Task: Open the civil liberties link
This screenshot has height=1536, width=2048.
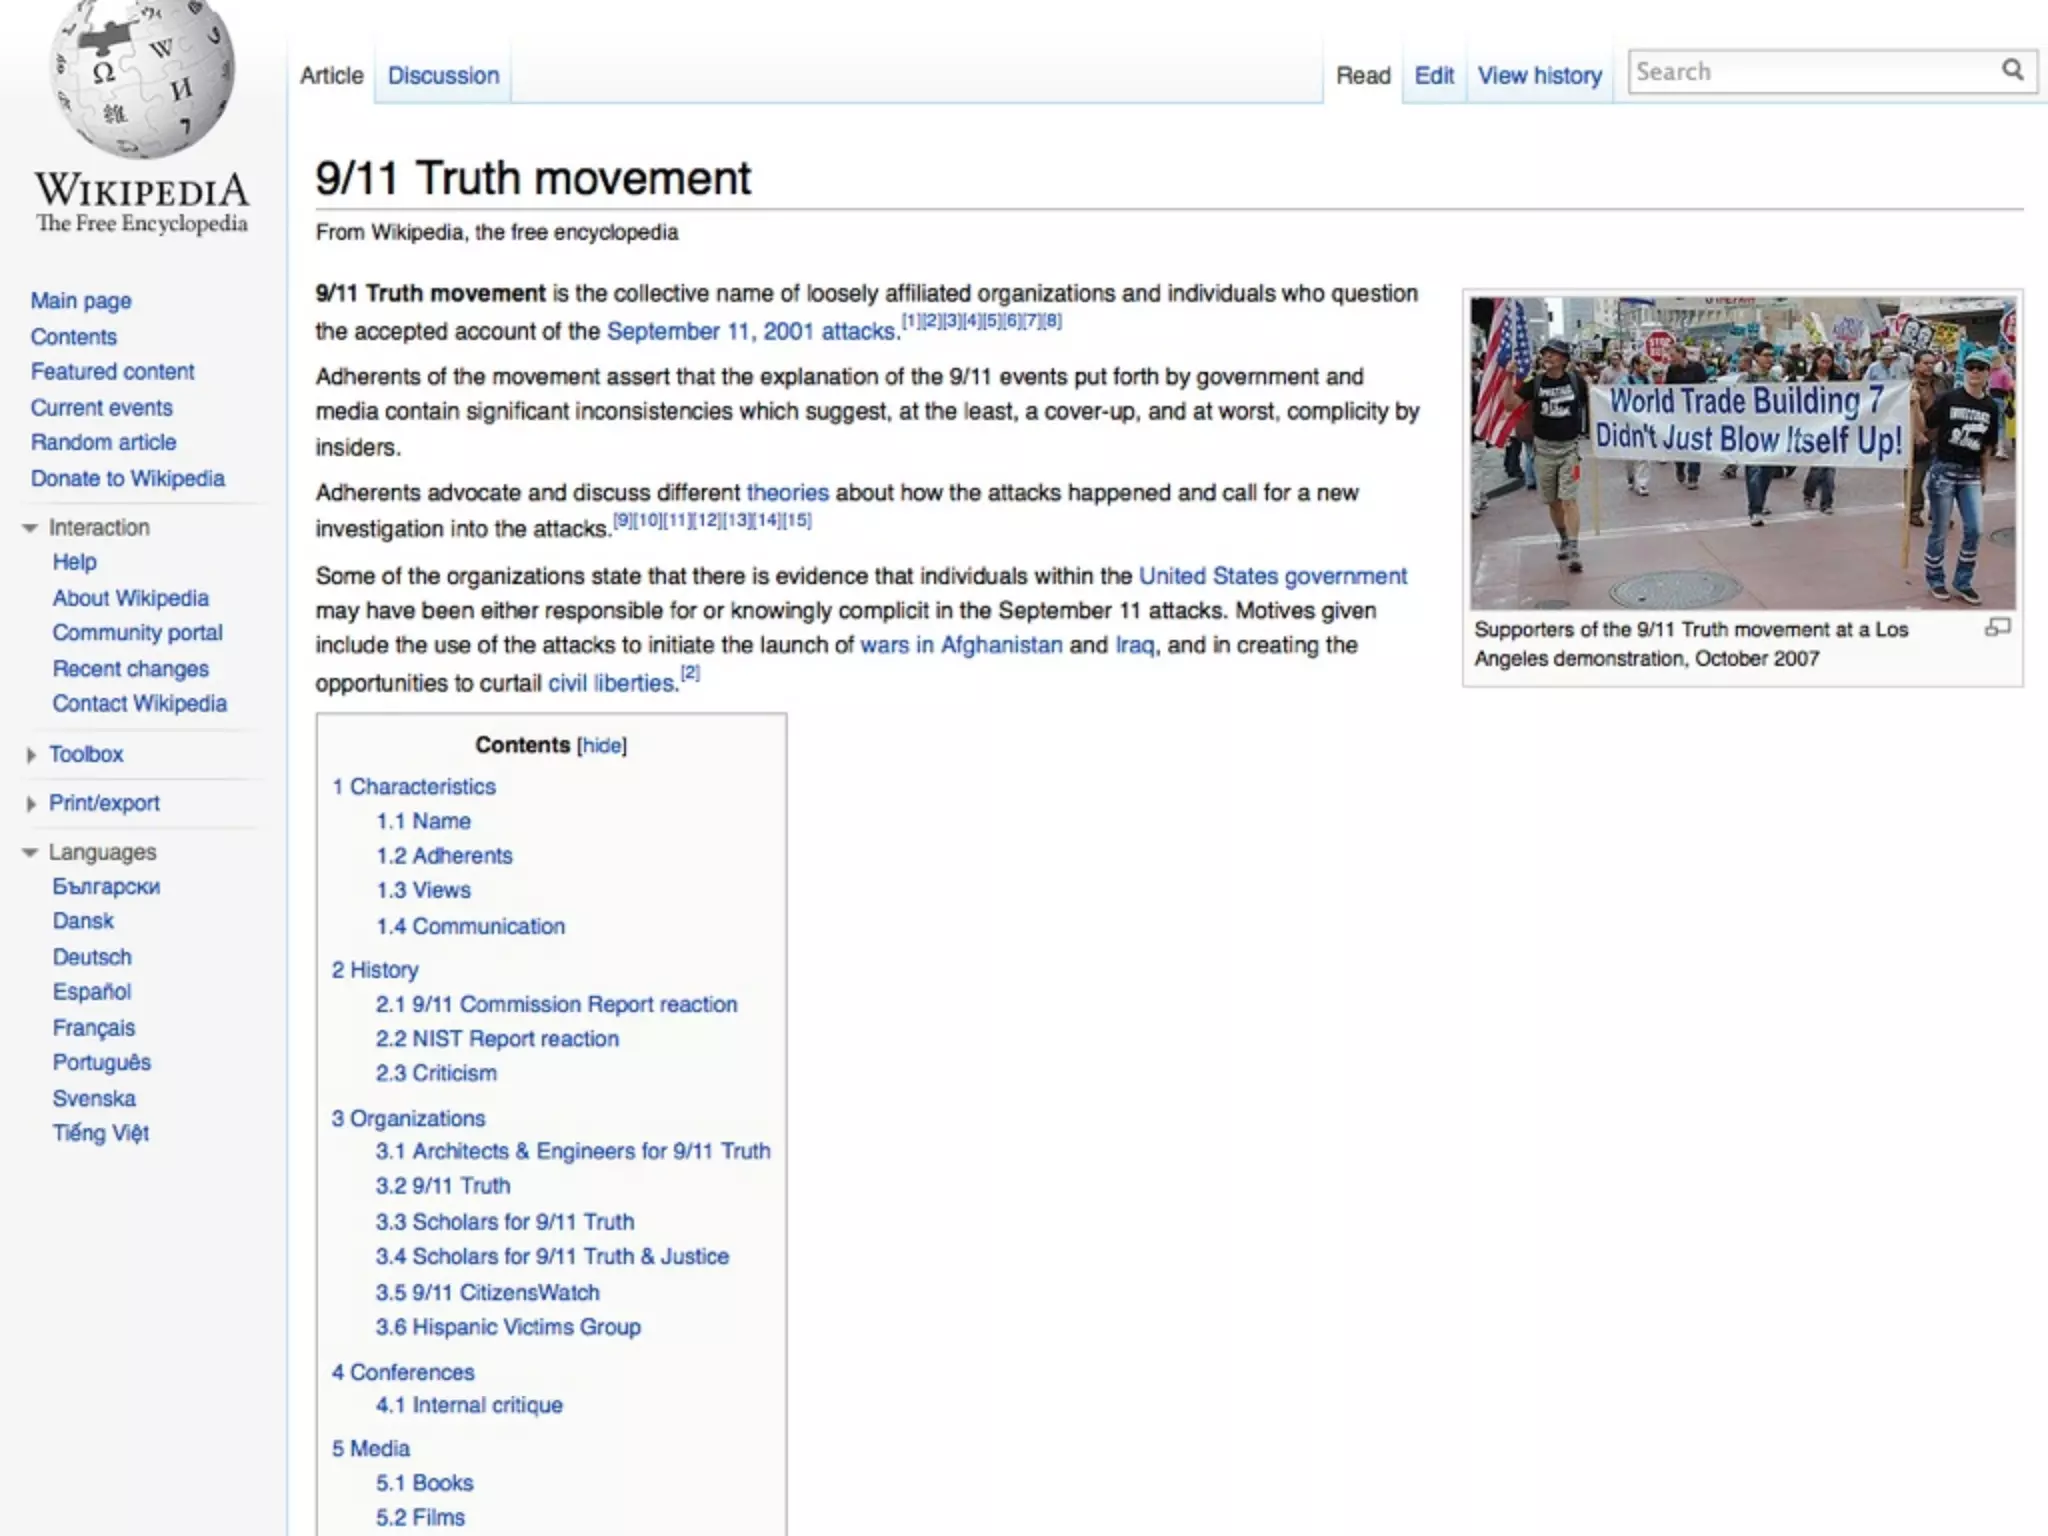Action: (612, 684)
